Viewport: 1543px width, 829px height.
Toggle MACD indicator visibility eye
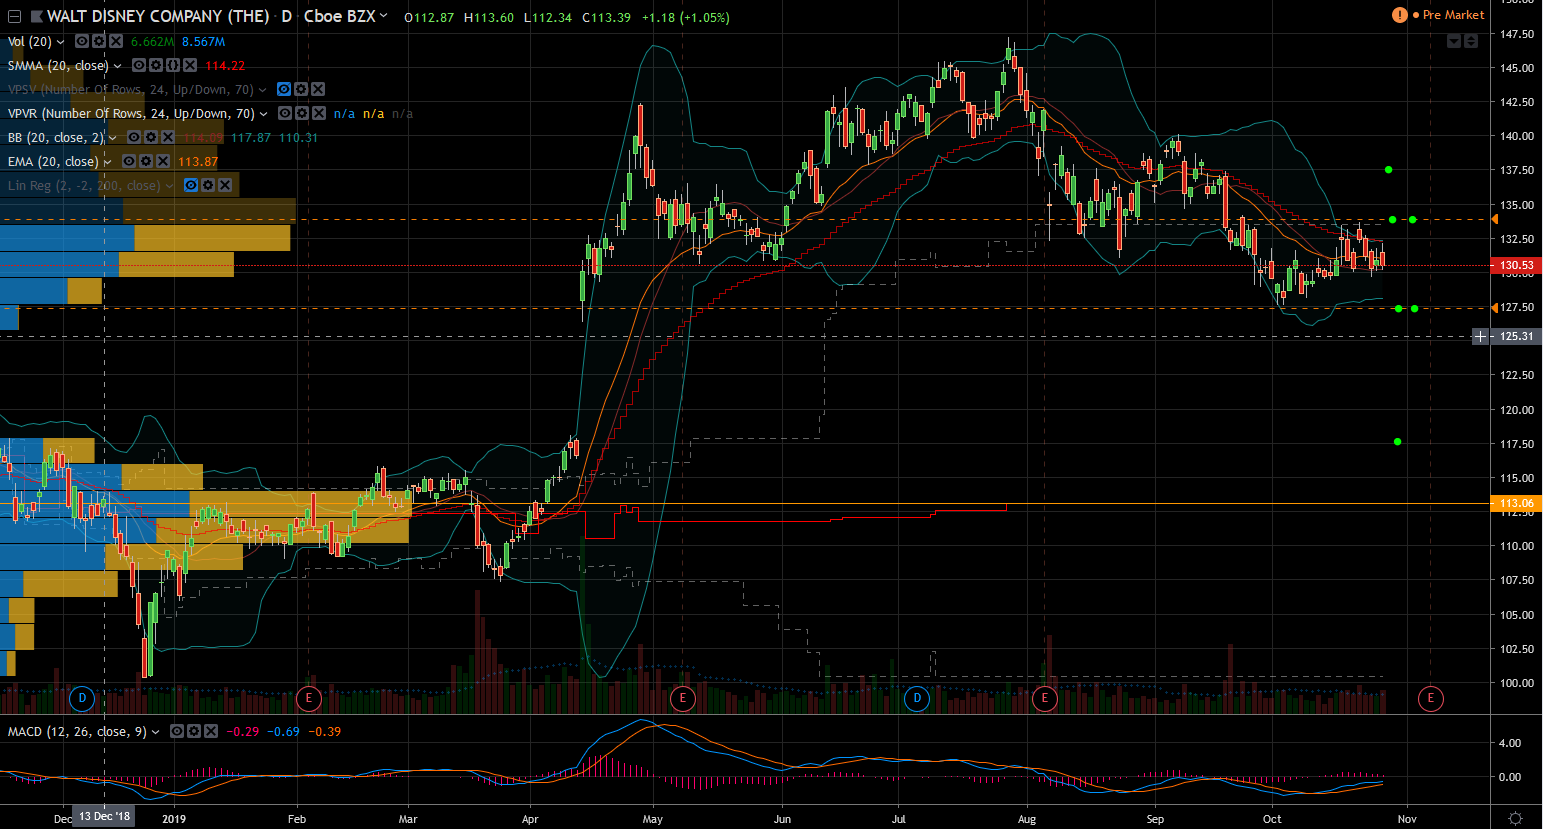click(177, 731)
